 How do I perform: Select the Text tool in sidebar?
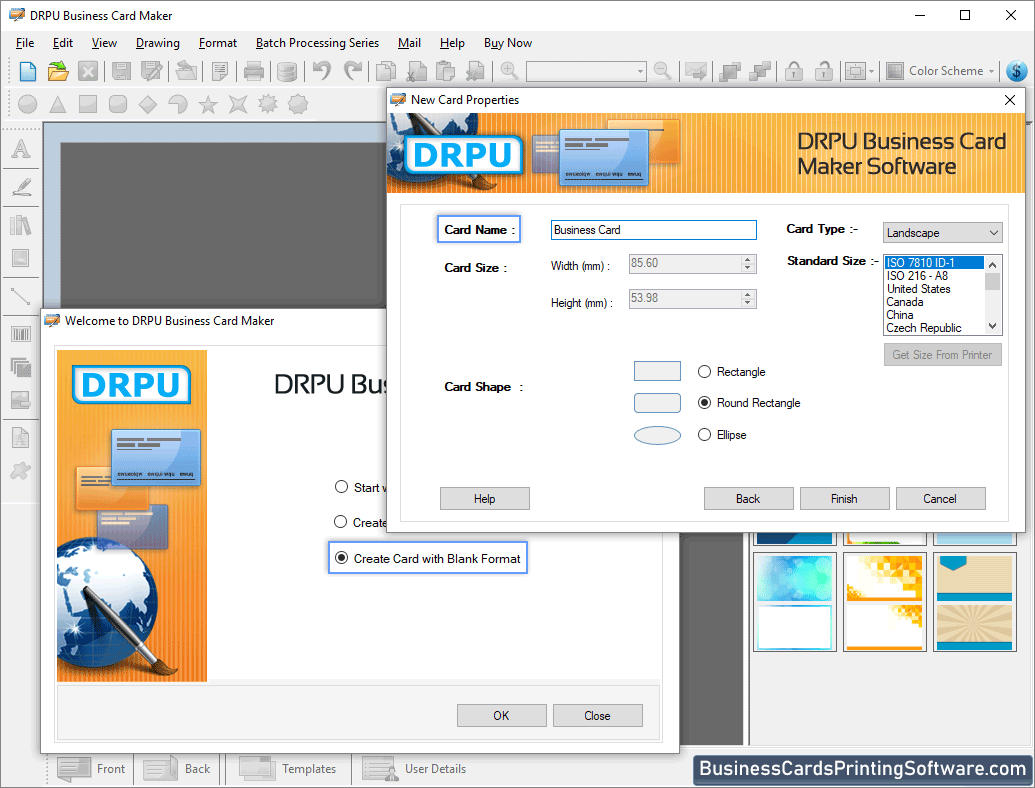[21, 148]
